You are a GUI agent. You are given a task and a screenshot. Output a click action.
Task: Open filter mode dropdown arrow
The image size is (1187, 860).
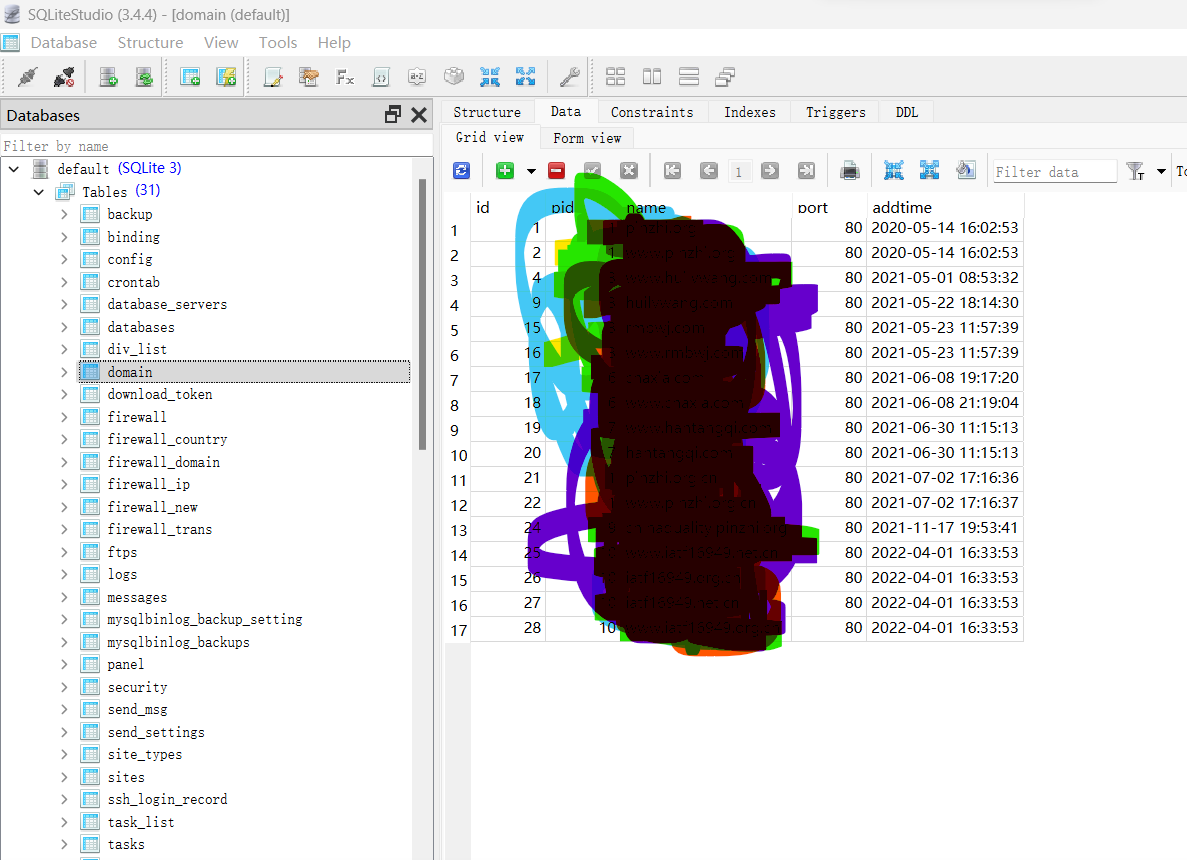(1161, 172)
